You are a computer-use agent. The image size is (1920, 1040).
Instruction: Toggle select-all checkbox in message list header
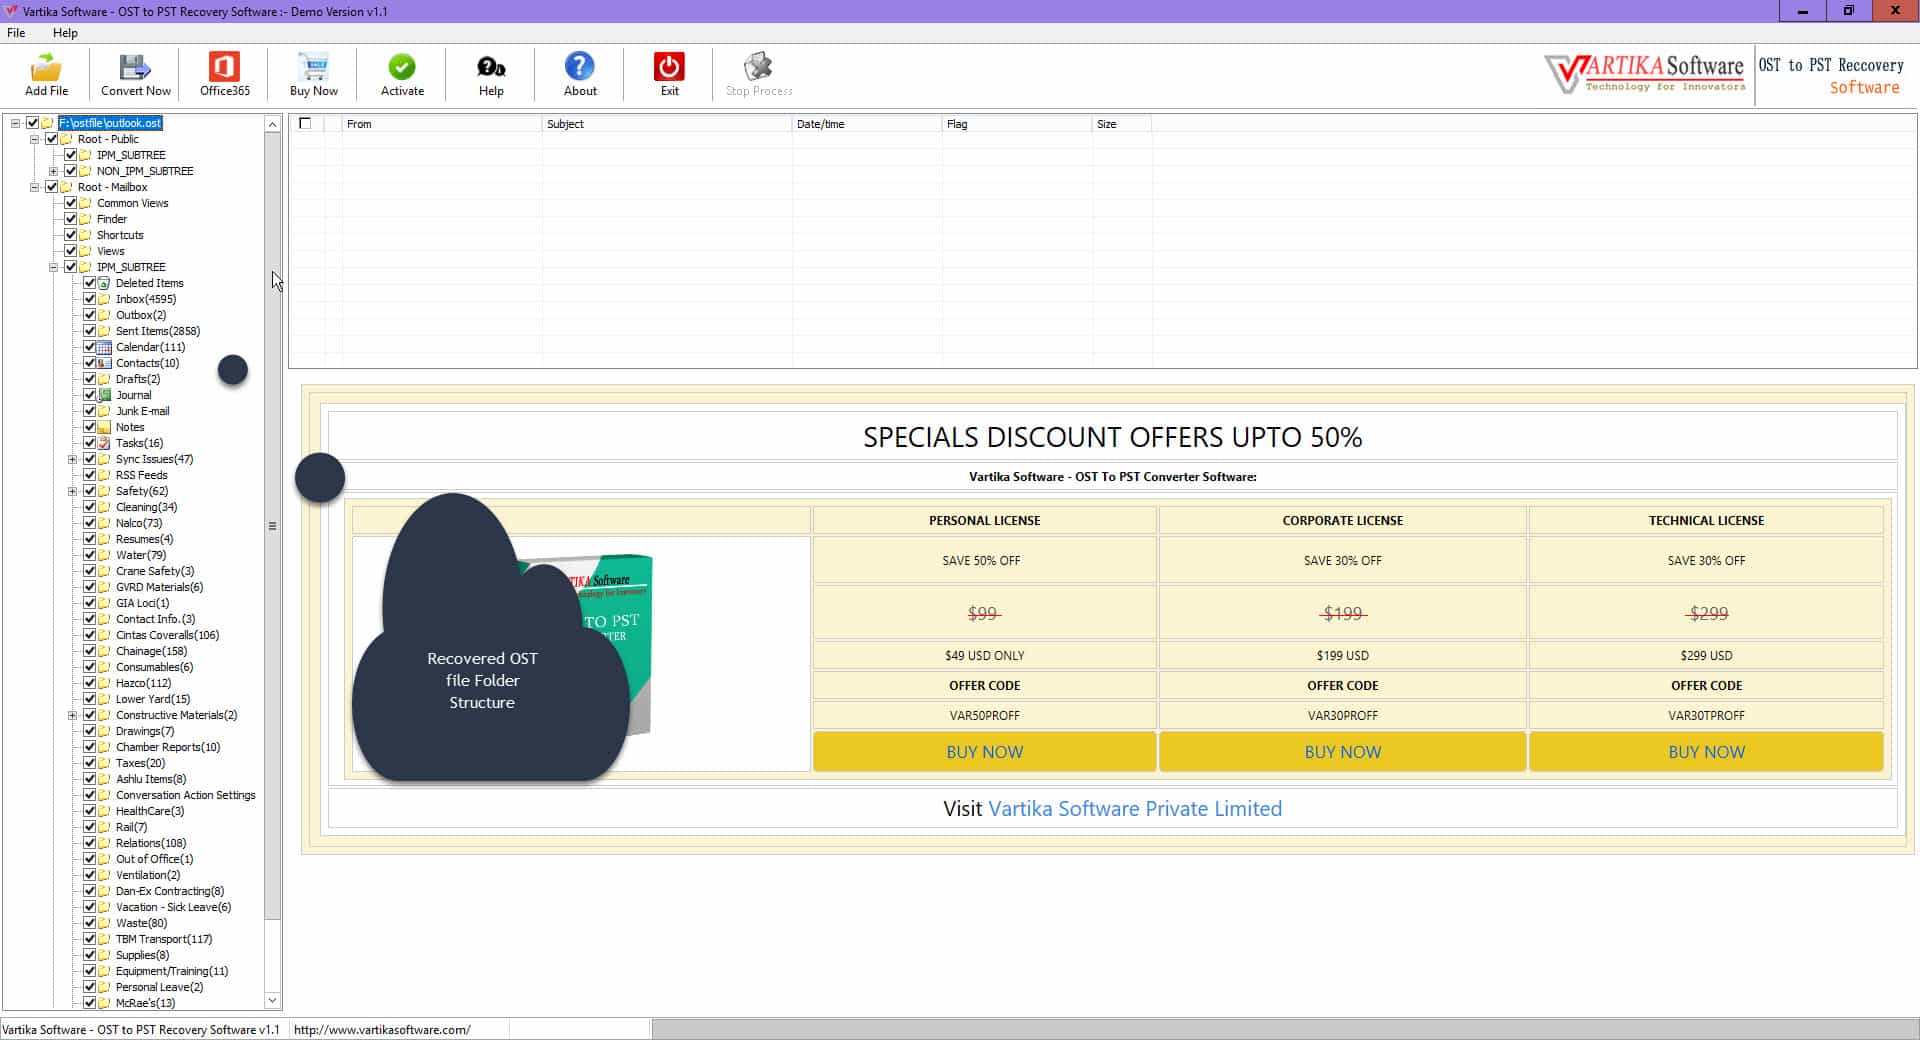coord(305,123)
